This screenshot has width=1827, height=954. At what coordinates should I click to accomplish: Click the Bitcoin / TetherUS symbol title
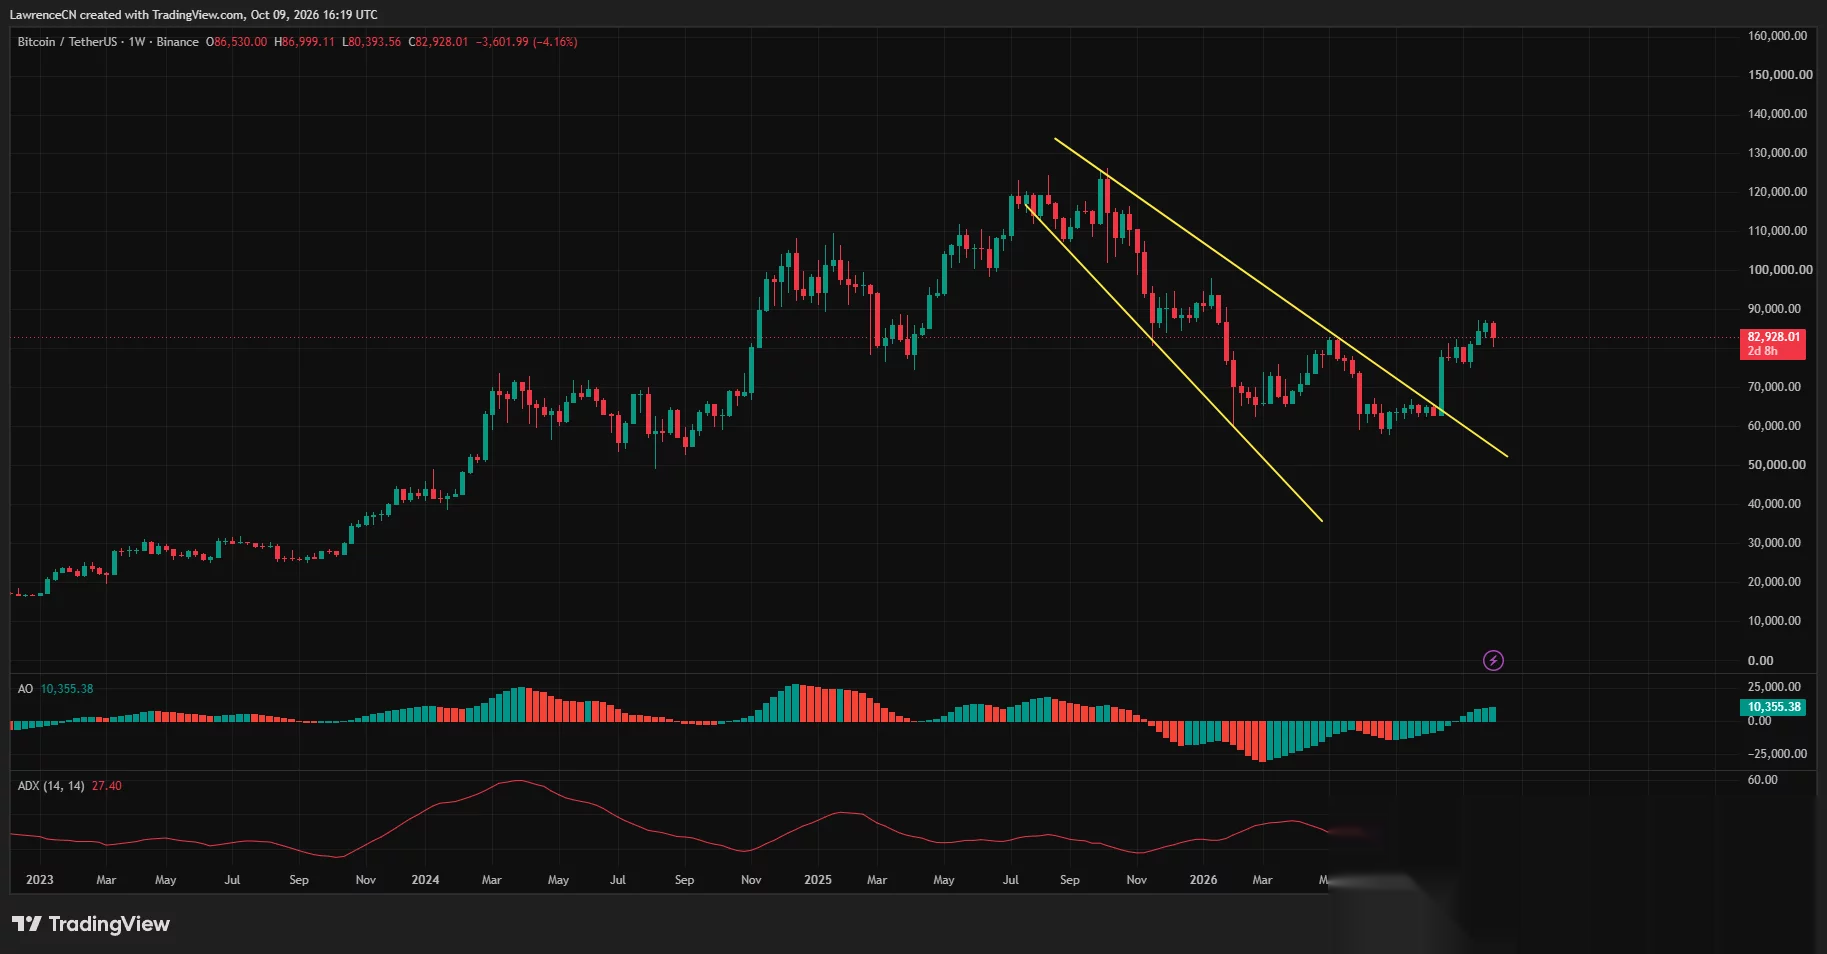(x=67, y=42)
